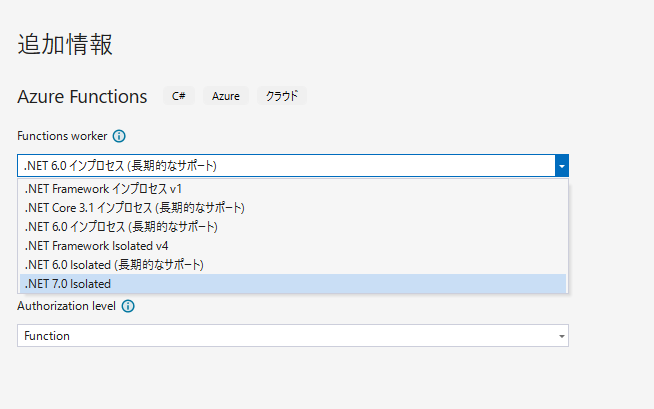Click the Authorization level info icon

[128, 306]
